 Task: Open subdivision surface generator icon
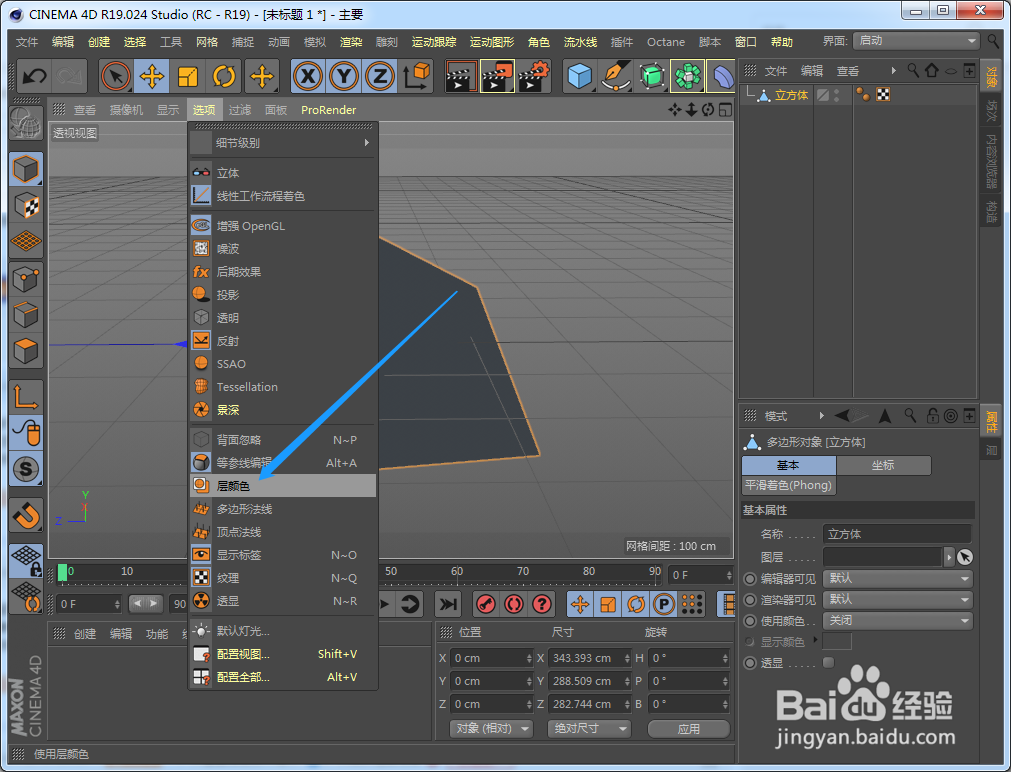click(652, 76)
